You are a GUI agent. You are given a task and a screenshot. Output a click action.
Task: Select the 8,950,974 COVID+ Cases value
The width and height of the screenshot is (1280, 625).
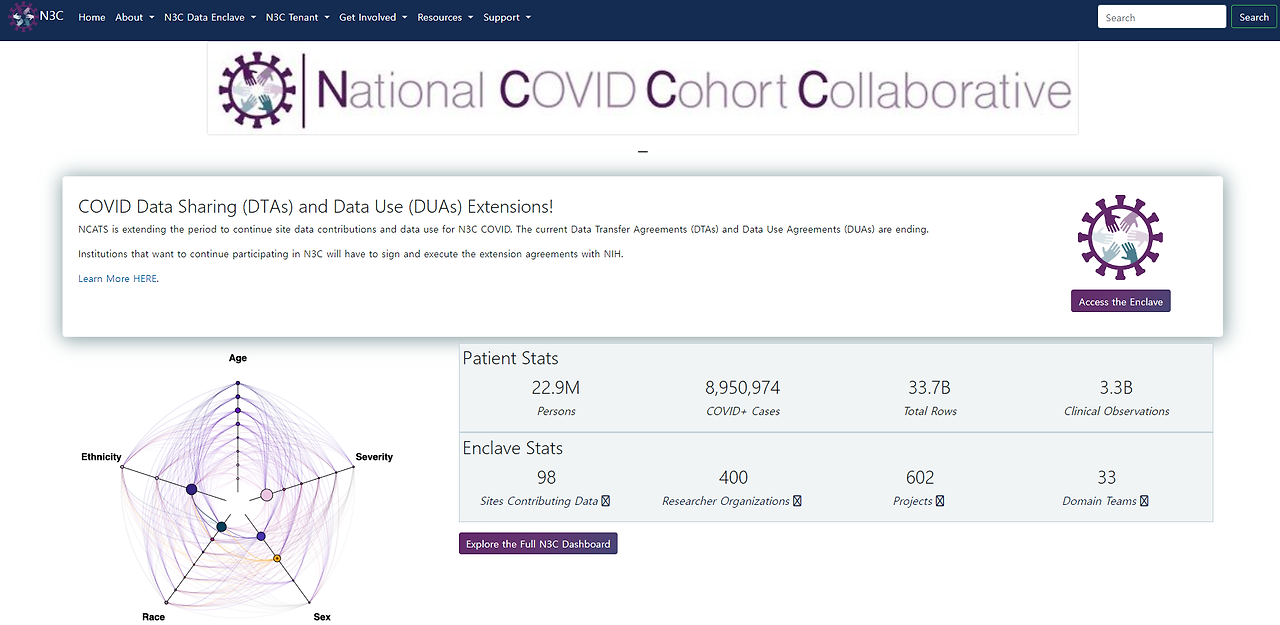pos(742,388)
